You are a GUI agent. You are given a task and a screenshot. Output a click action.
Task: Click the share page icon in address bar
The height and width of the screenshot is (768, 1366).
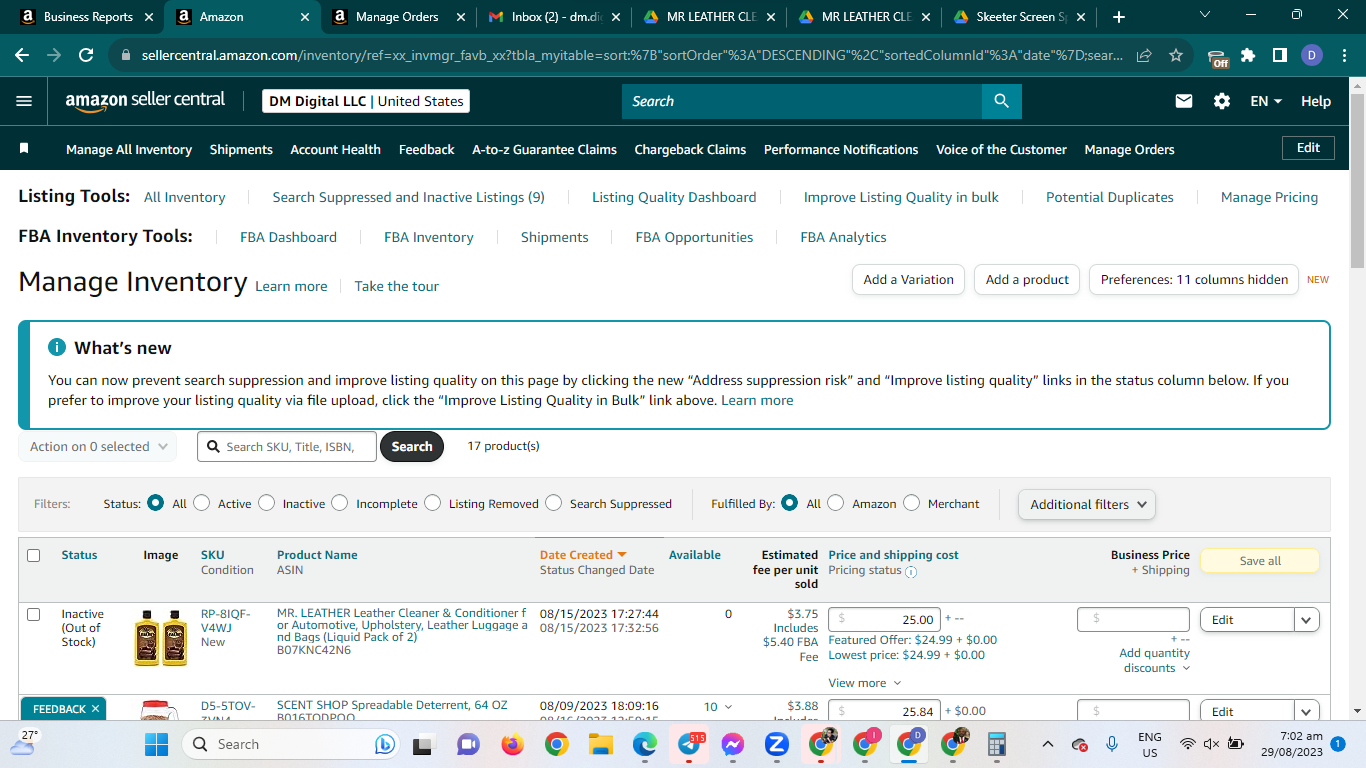click(1144, 56)
